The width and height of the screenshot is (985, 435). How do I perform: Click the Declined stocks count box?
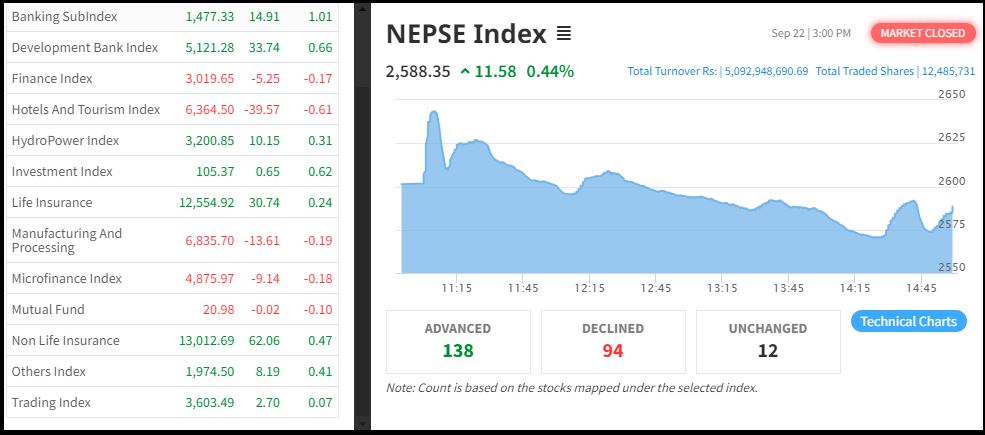613,341
